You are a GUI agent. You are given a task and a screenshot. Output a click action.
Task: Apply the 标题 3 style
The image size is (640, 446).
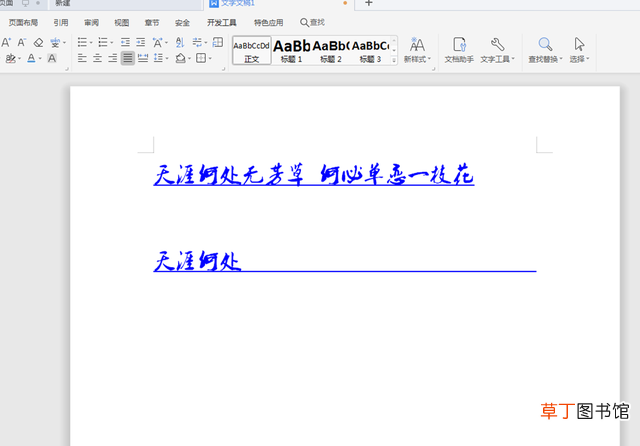point(370,50)
